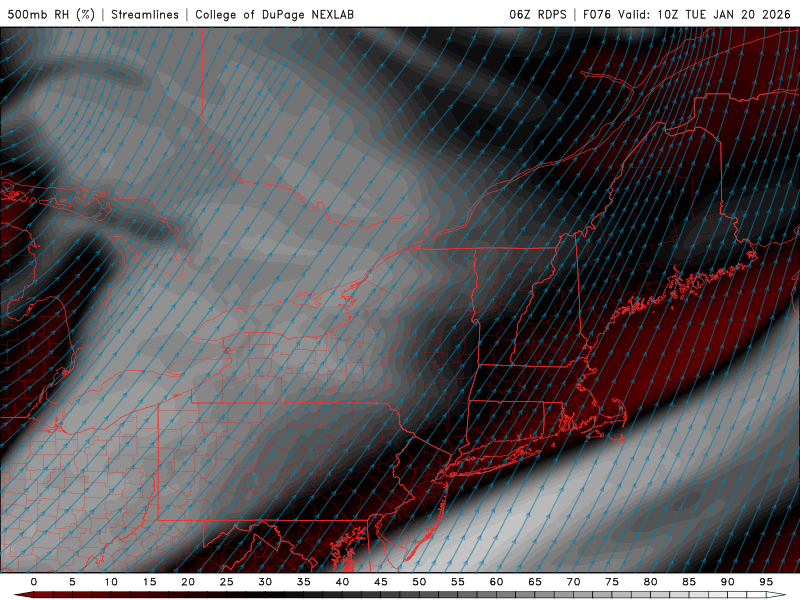Click the colorbar label '0'
Image resolution: width=800 pixels, height=600 pixels.
(x=34, y=582)
